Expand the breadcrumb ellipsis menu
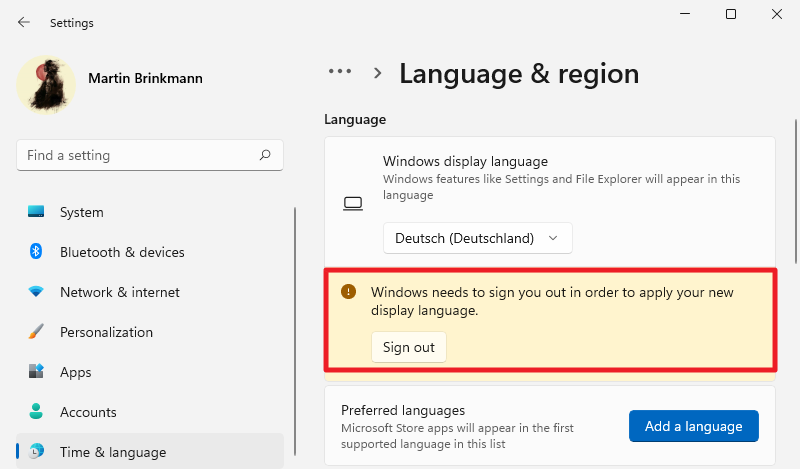Viewport: 800px width, 469px height. 340,71
